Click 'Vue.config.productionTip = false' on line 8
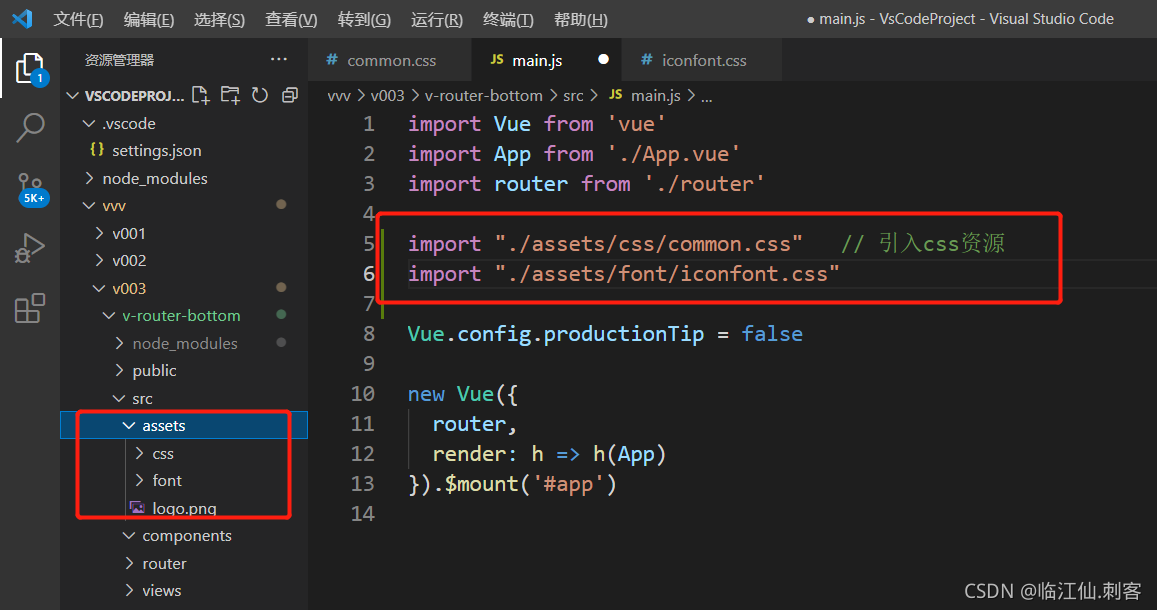1157x610 pixels. pyautogui.click(x=605, y=333)
